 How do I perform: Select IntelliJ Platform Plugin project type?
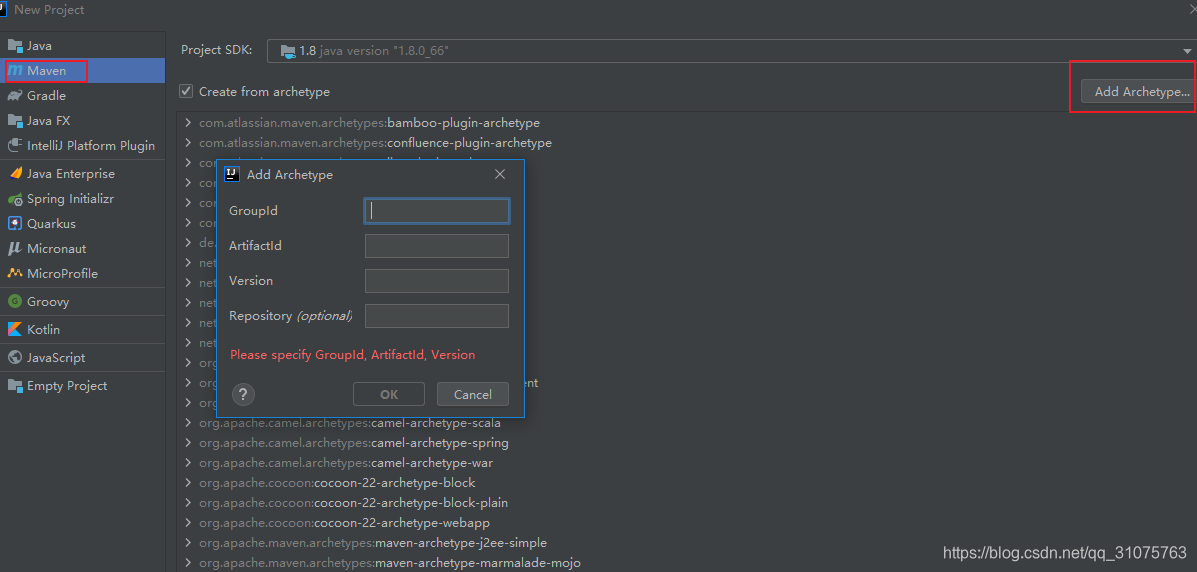click(82, 145)
